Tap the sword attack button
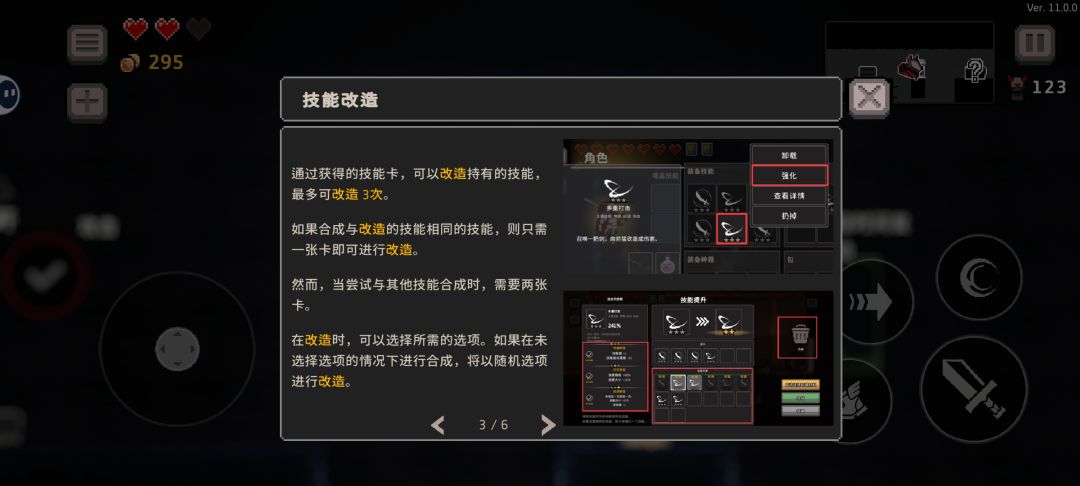 973,390
